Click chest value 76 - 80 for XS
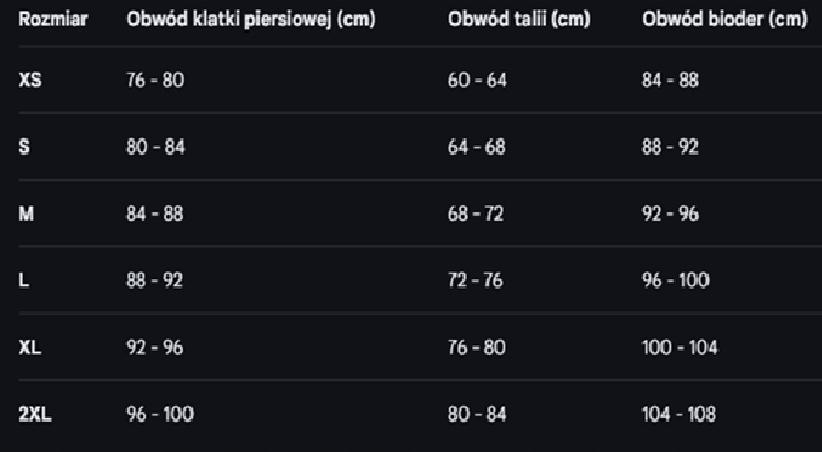Viewport: 822px width, 452px height. [155, 80]
